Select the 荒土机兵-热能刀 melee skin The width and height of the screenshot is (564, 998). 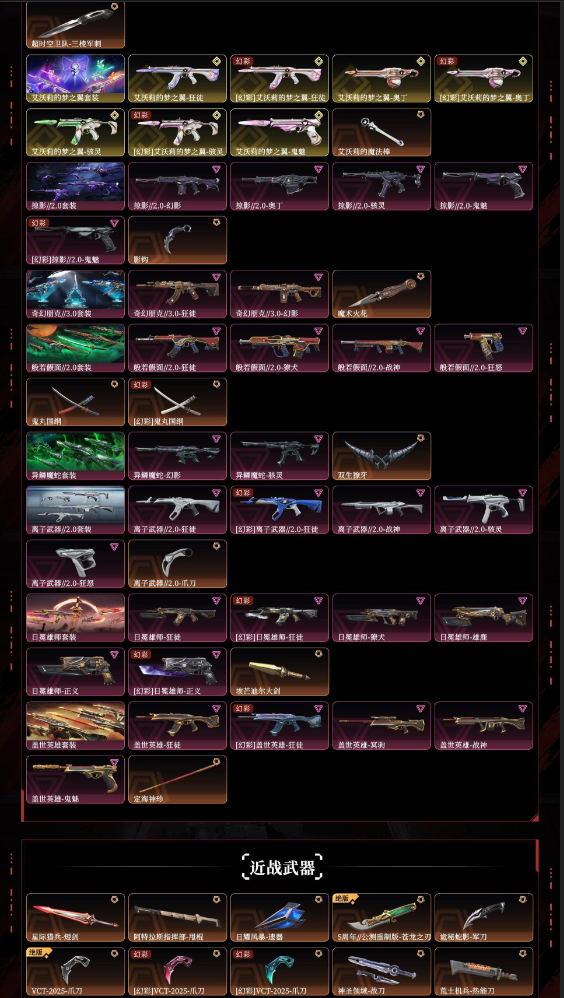483,972
